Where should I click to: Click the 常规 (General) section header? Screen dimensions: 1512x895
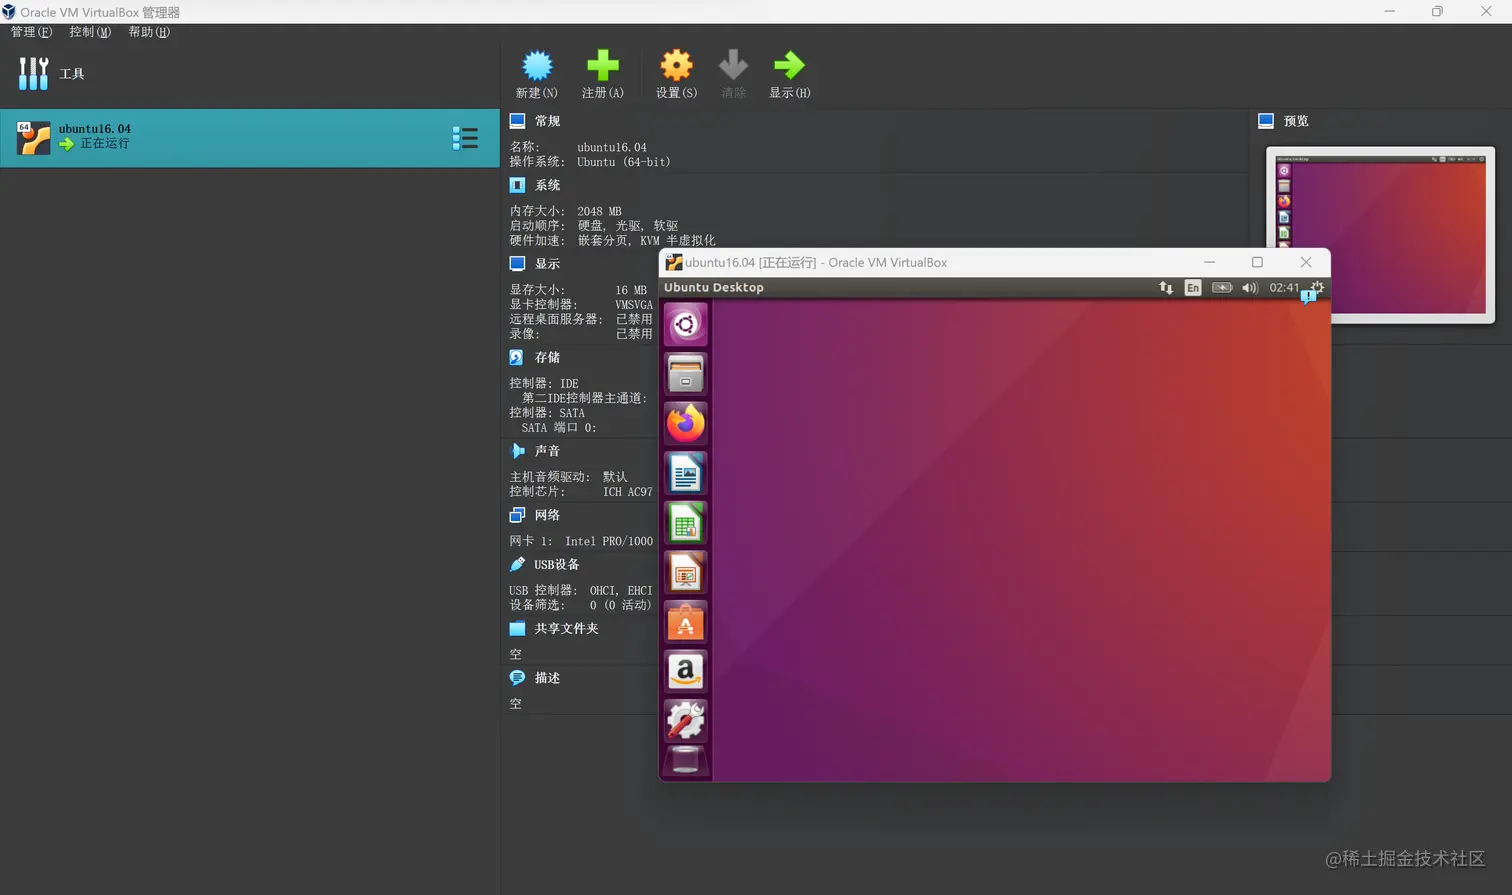(547, 121)
